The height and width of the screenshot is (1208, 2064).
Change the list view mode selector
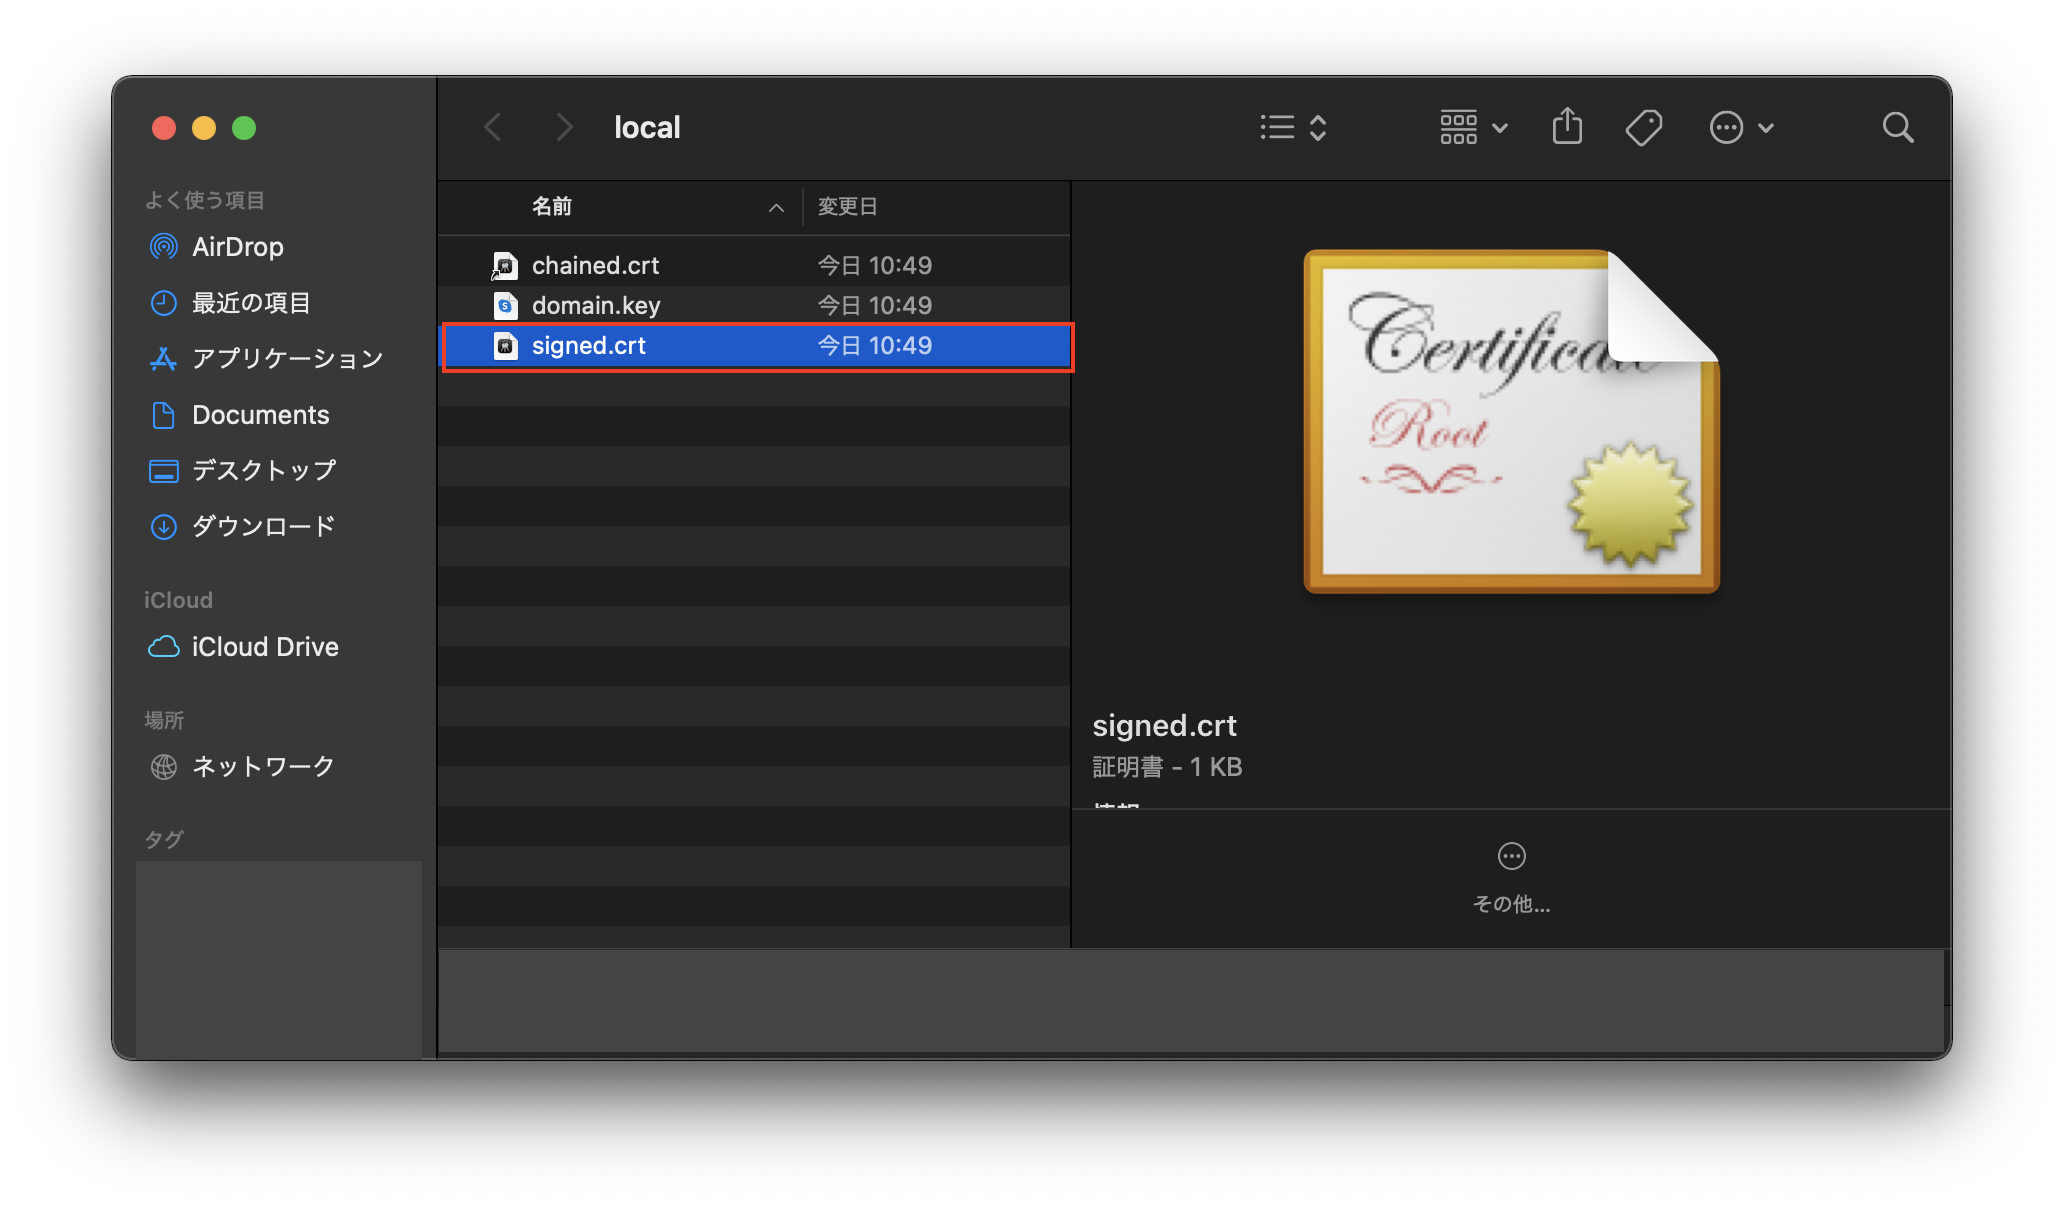(x=1294, y=128)
